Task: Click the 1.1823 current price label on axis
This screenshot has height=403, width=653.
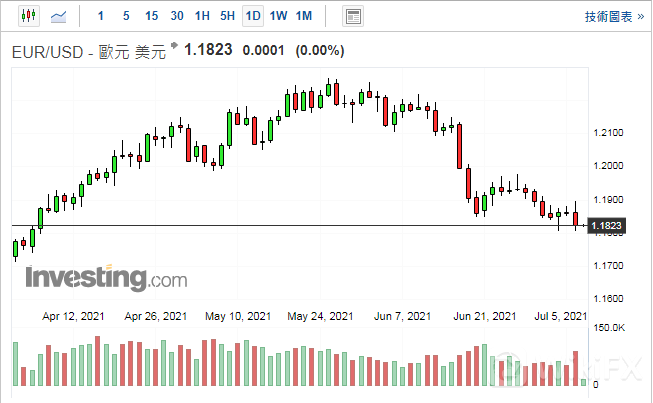Action: pyautogui.click(x=607, y=227)
